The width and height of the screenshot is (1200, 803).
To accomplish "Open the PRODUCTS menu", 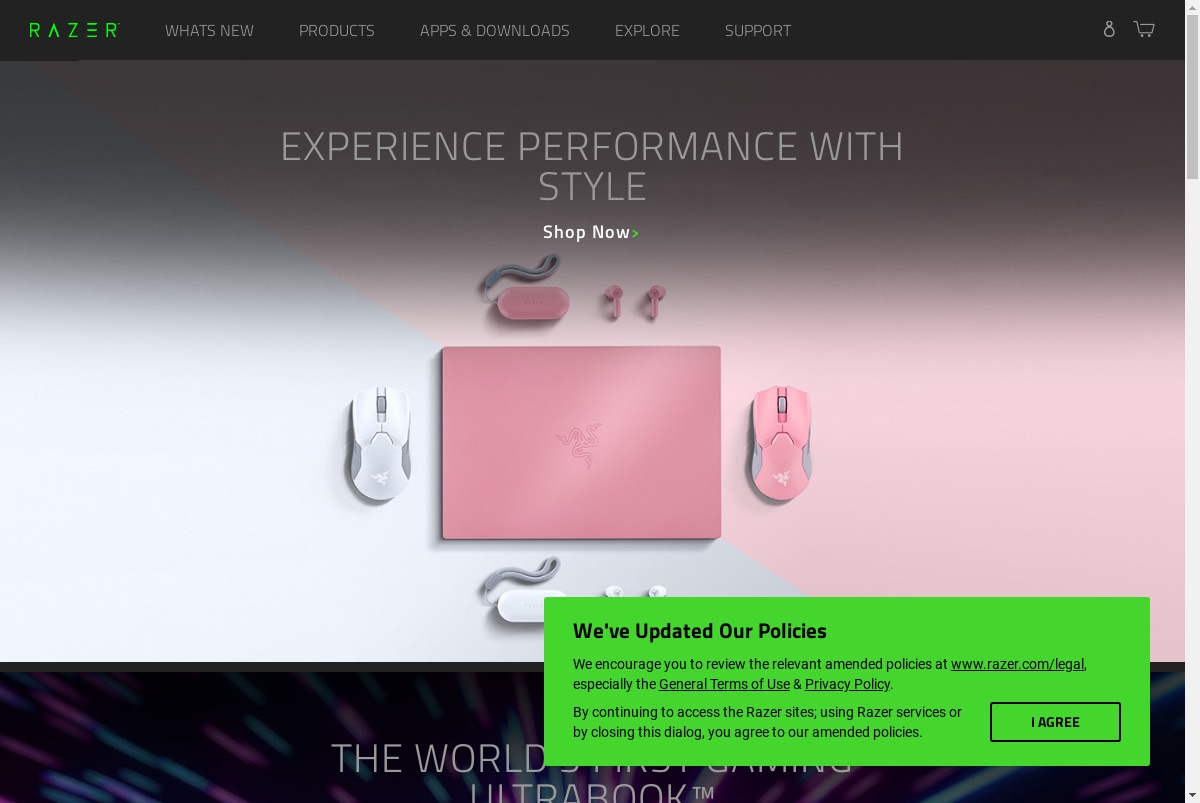I will 337,30.
